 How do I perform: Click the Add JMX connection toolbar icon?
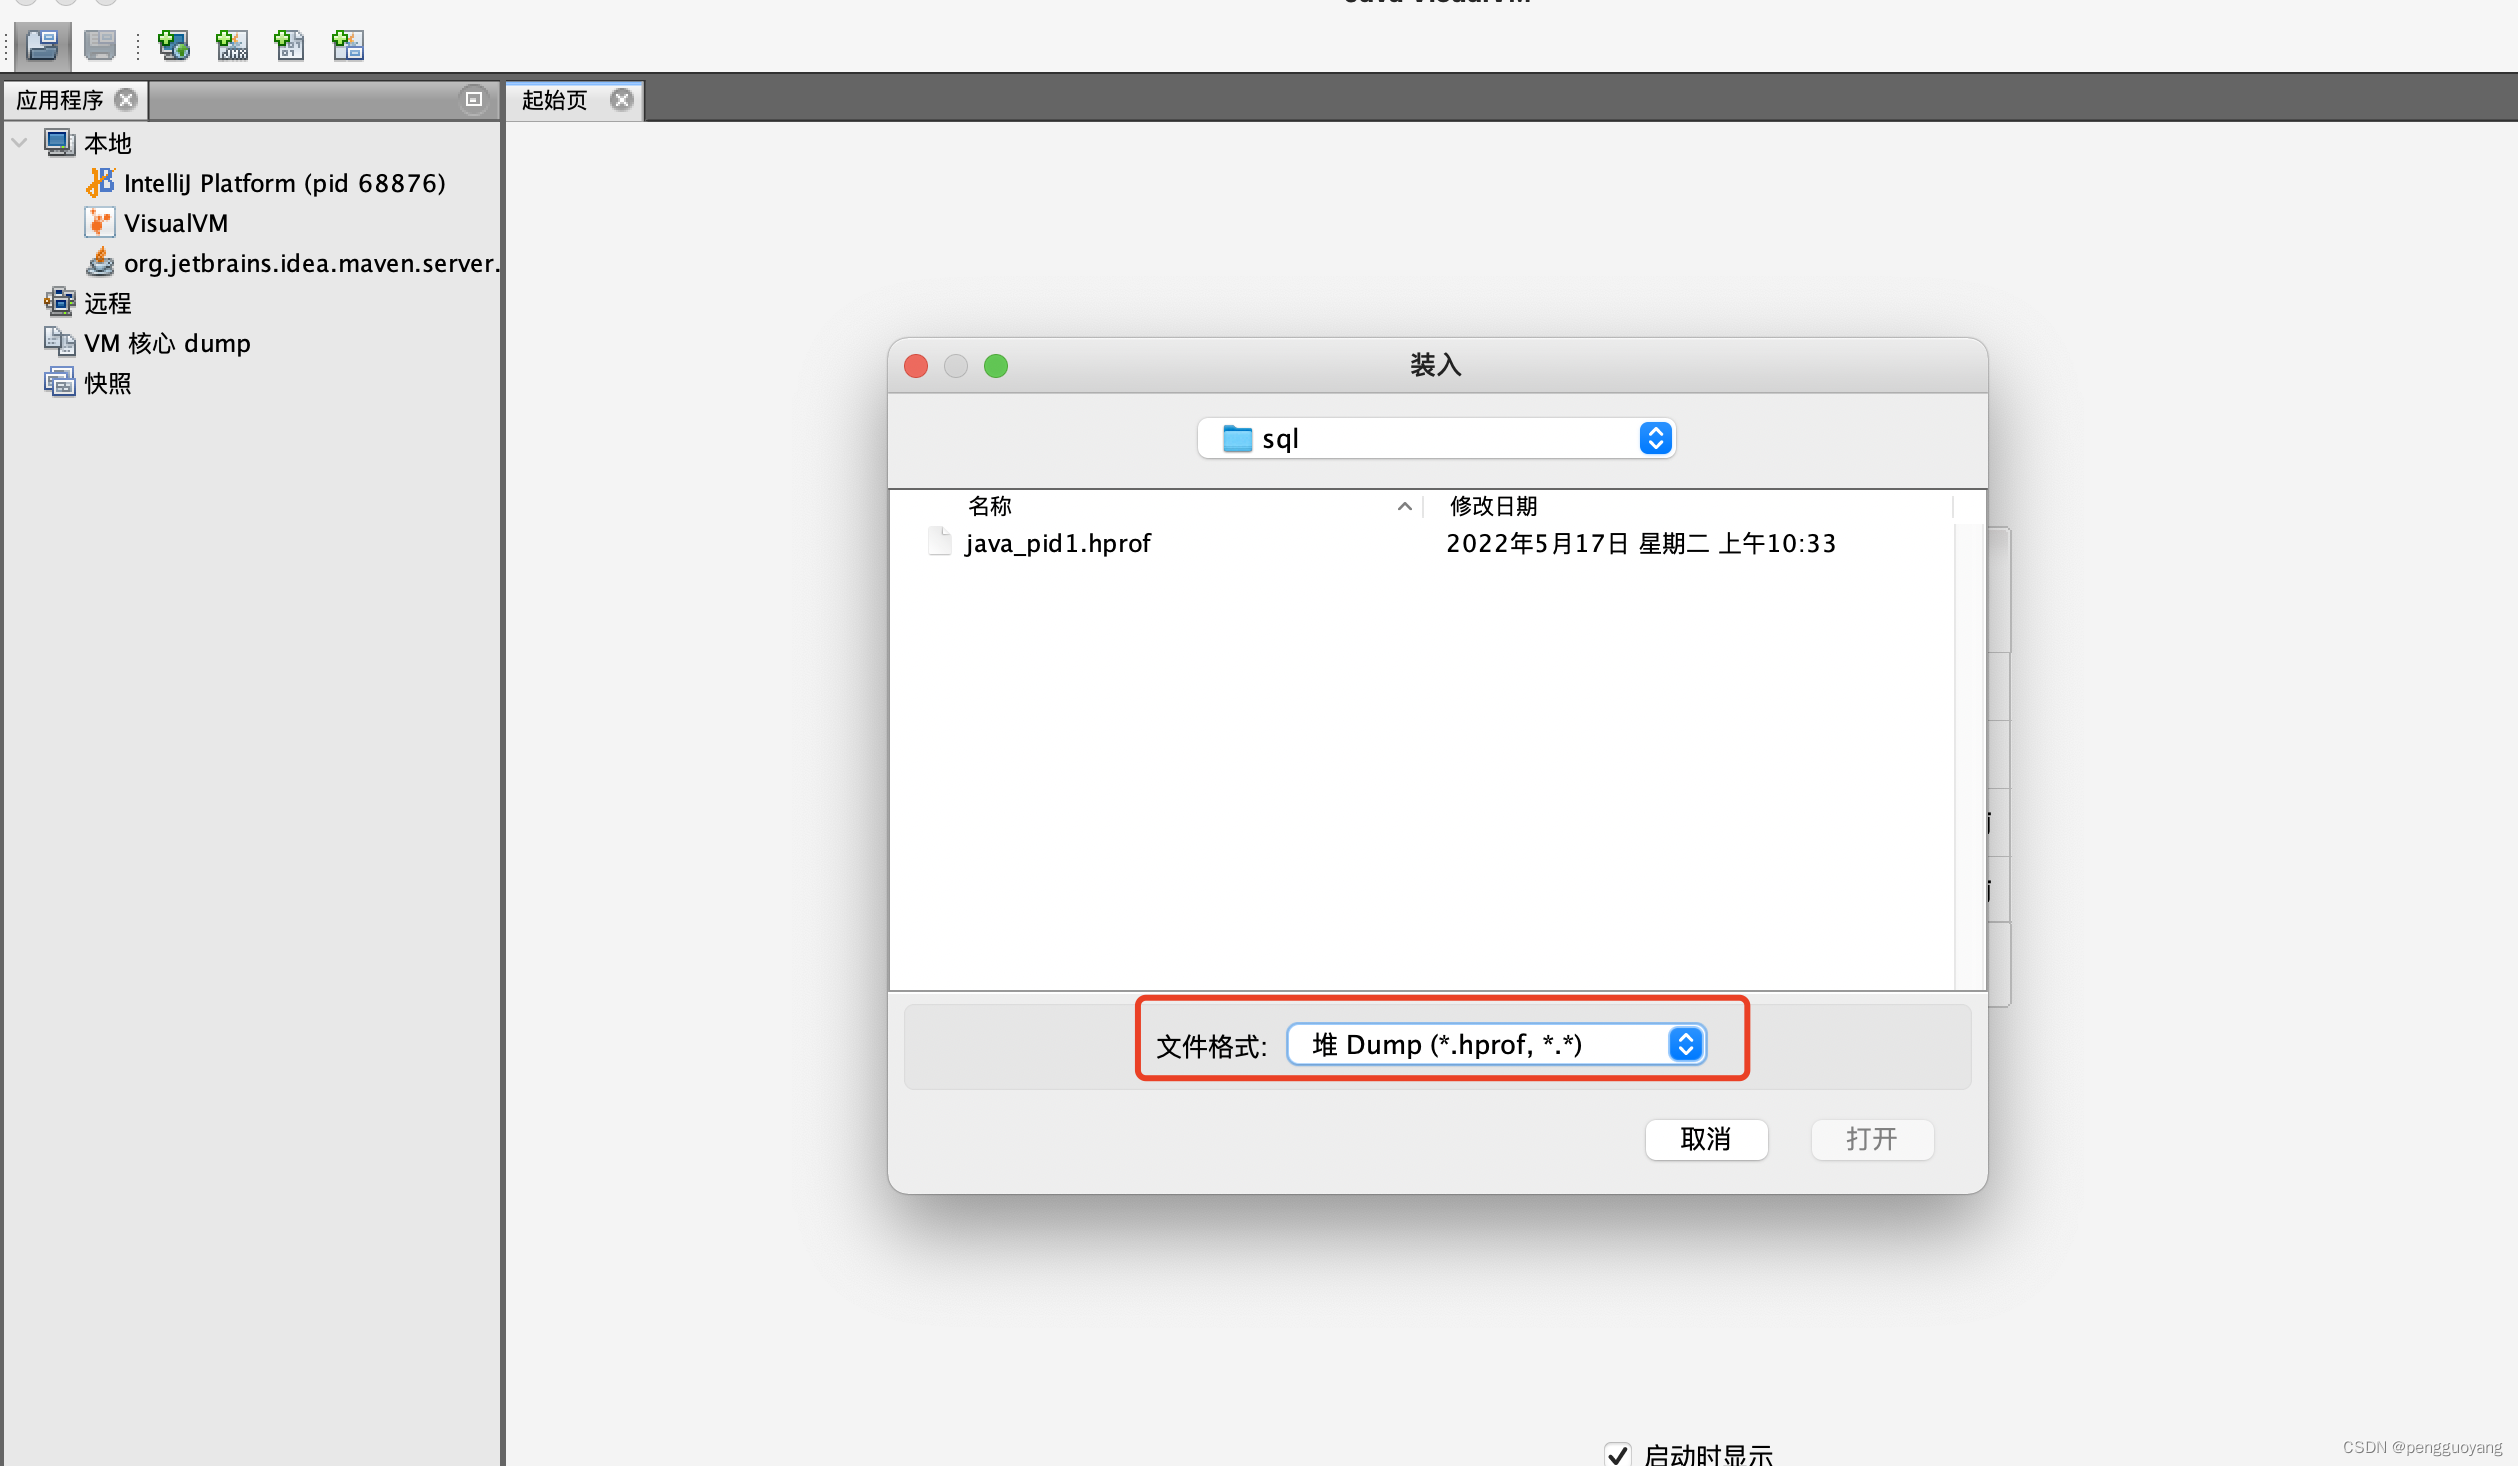(231, 45)
